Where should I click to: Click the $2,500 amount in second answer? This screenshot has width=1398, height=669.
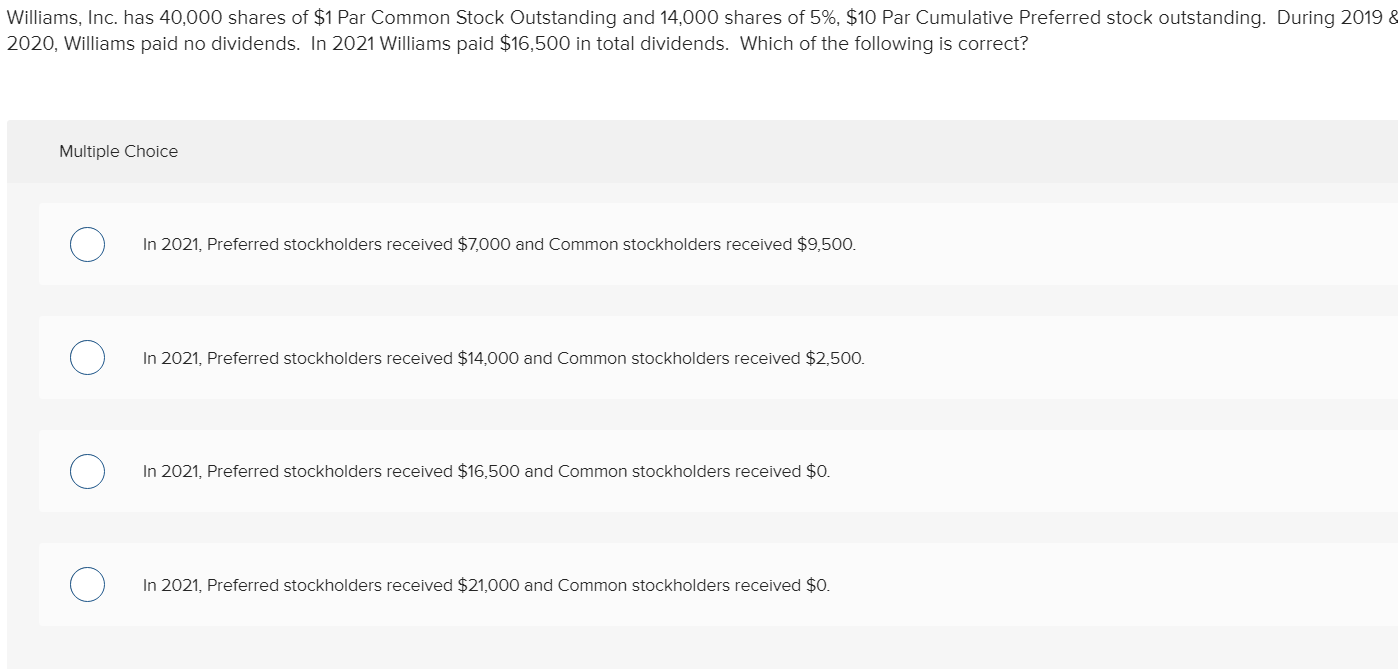(x=834, y=358)
